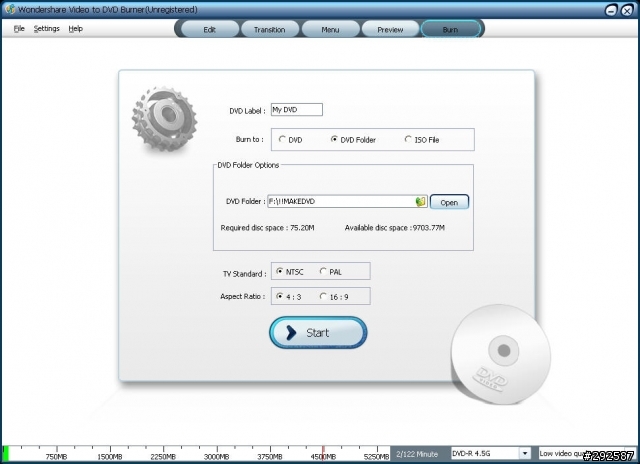This screenshot has width=640, height=464.
Task: Set TV Standard to NTSC
Action: [x=280, y=271]
